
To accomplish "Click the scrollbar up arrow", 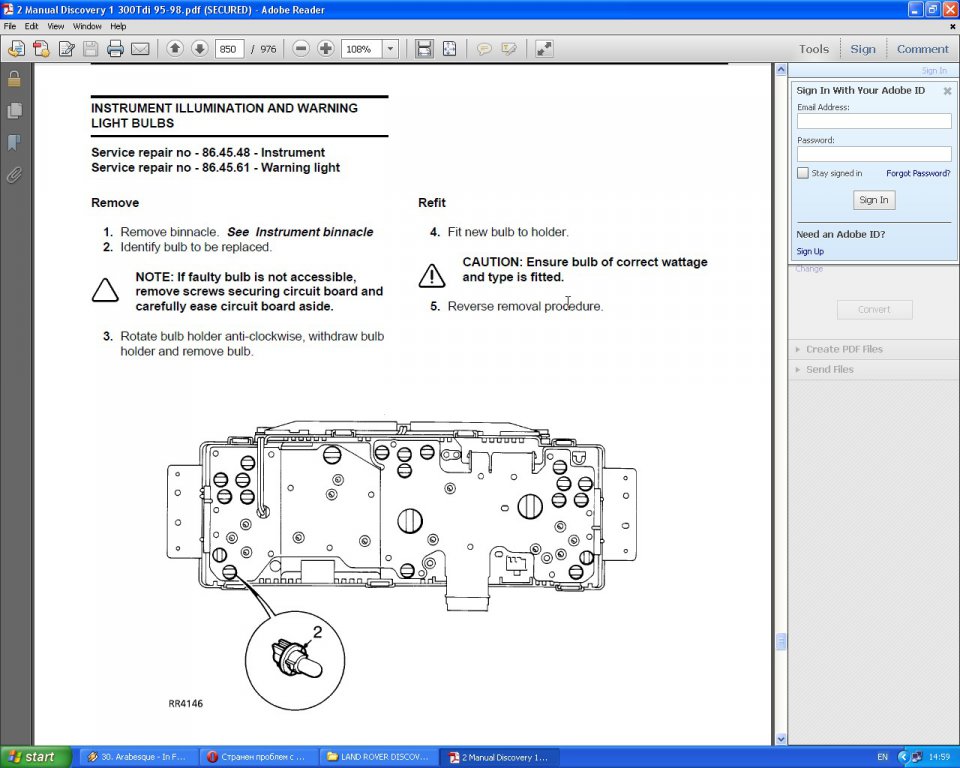I will (781, 70).
